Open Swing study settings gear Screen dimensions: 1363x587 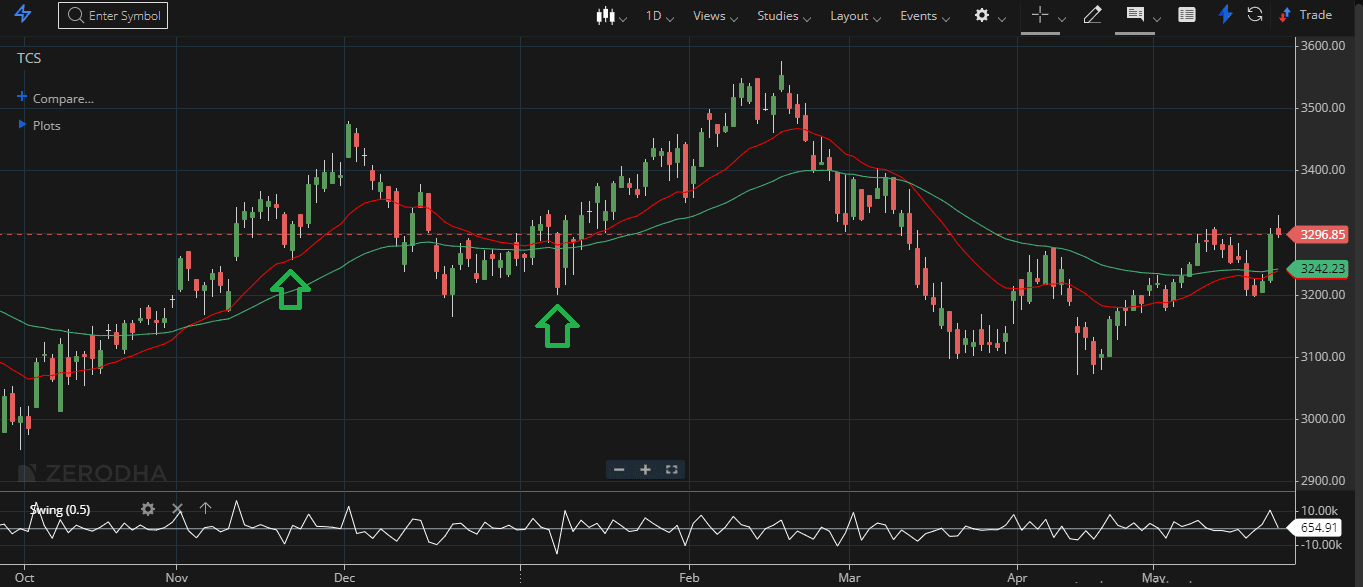(x=147, y=509)
